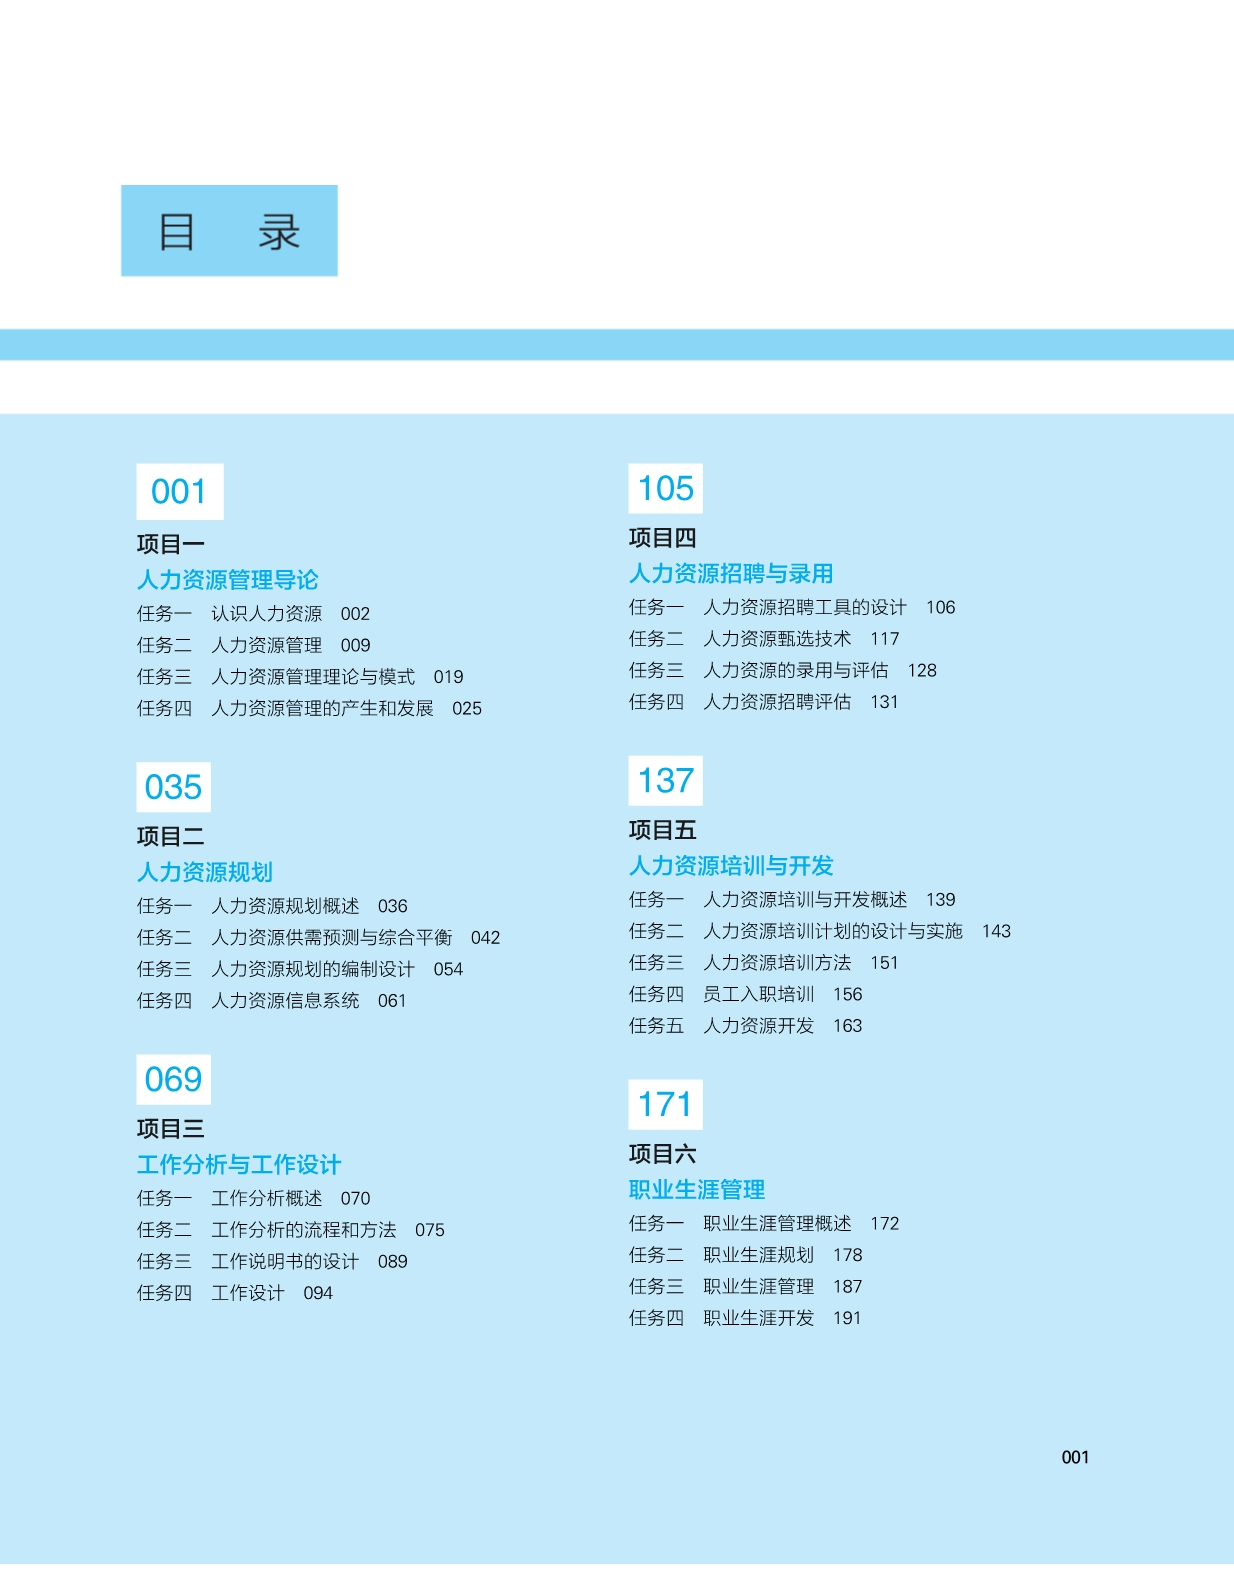Select 人力资源开发 163 entry

click(746, 1026)
